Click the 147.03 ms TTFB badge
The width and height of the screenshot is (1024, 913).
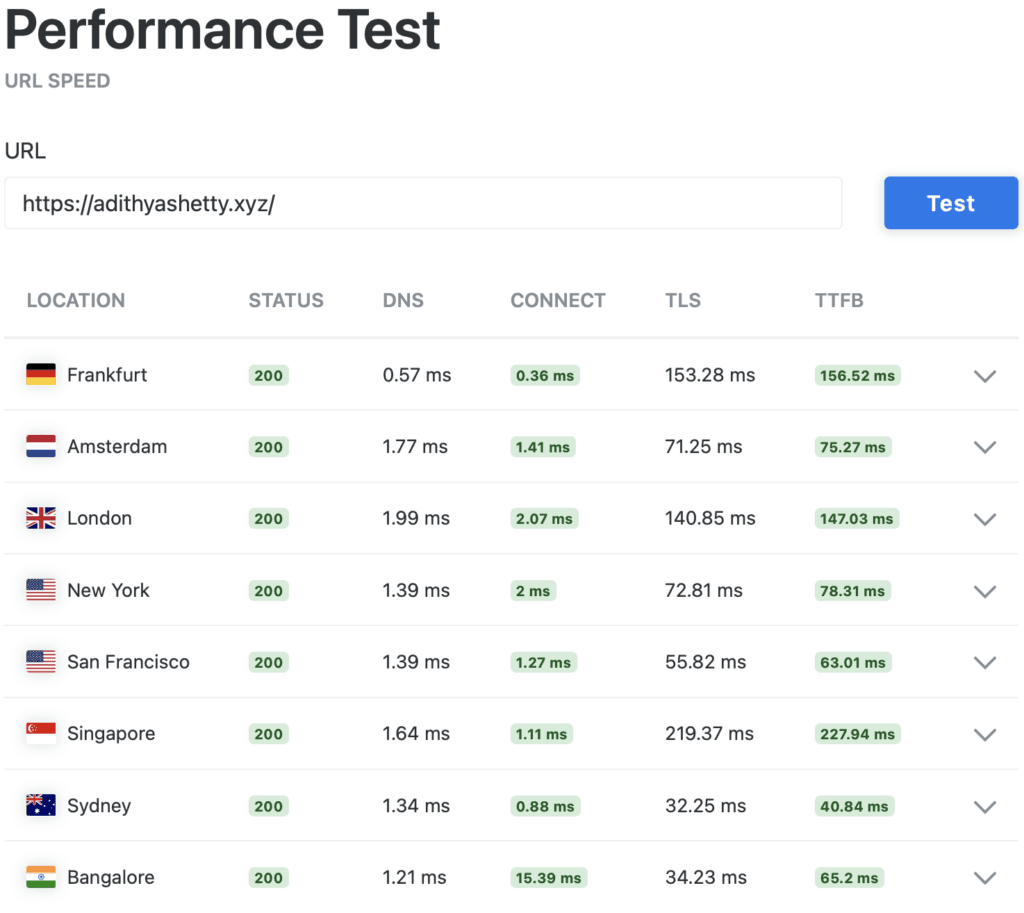click(857, 519)
